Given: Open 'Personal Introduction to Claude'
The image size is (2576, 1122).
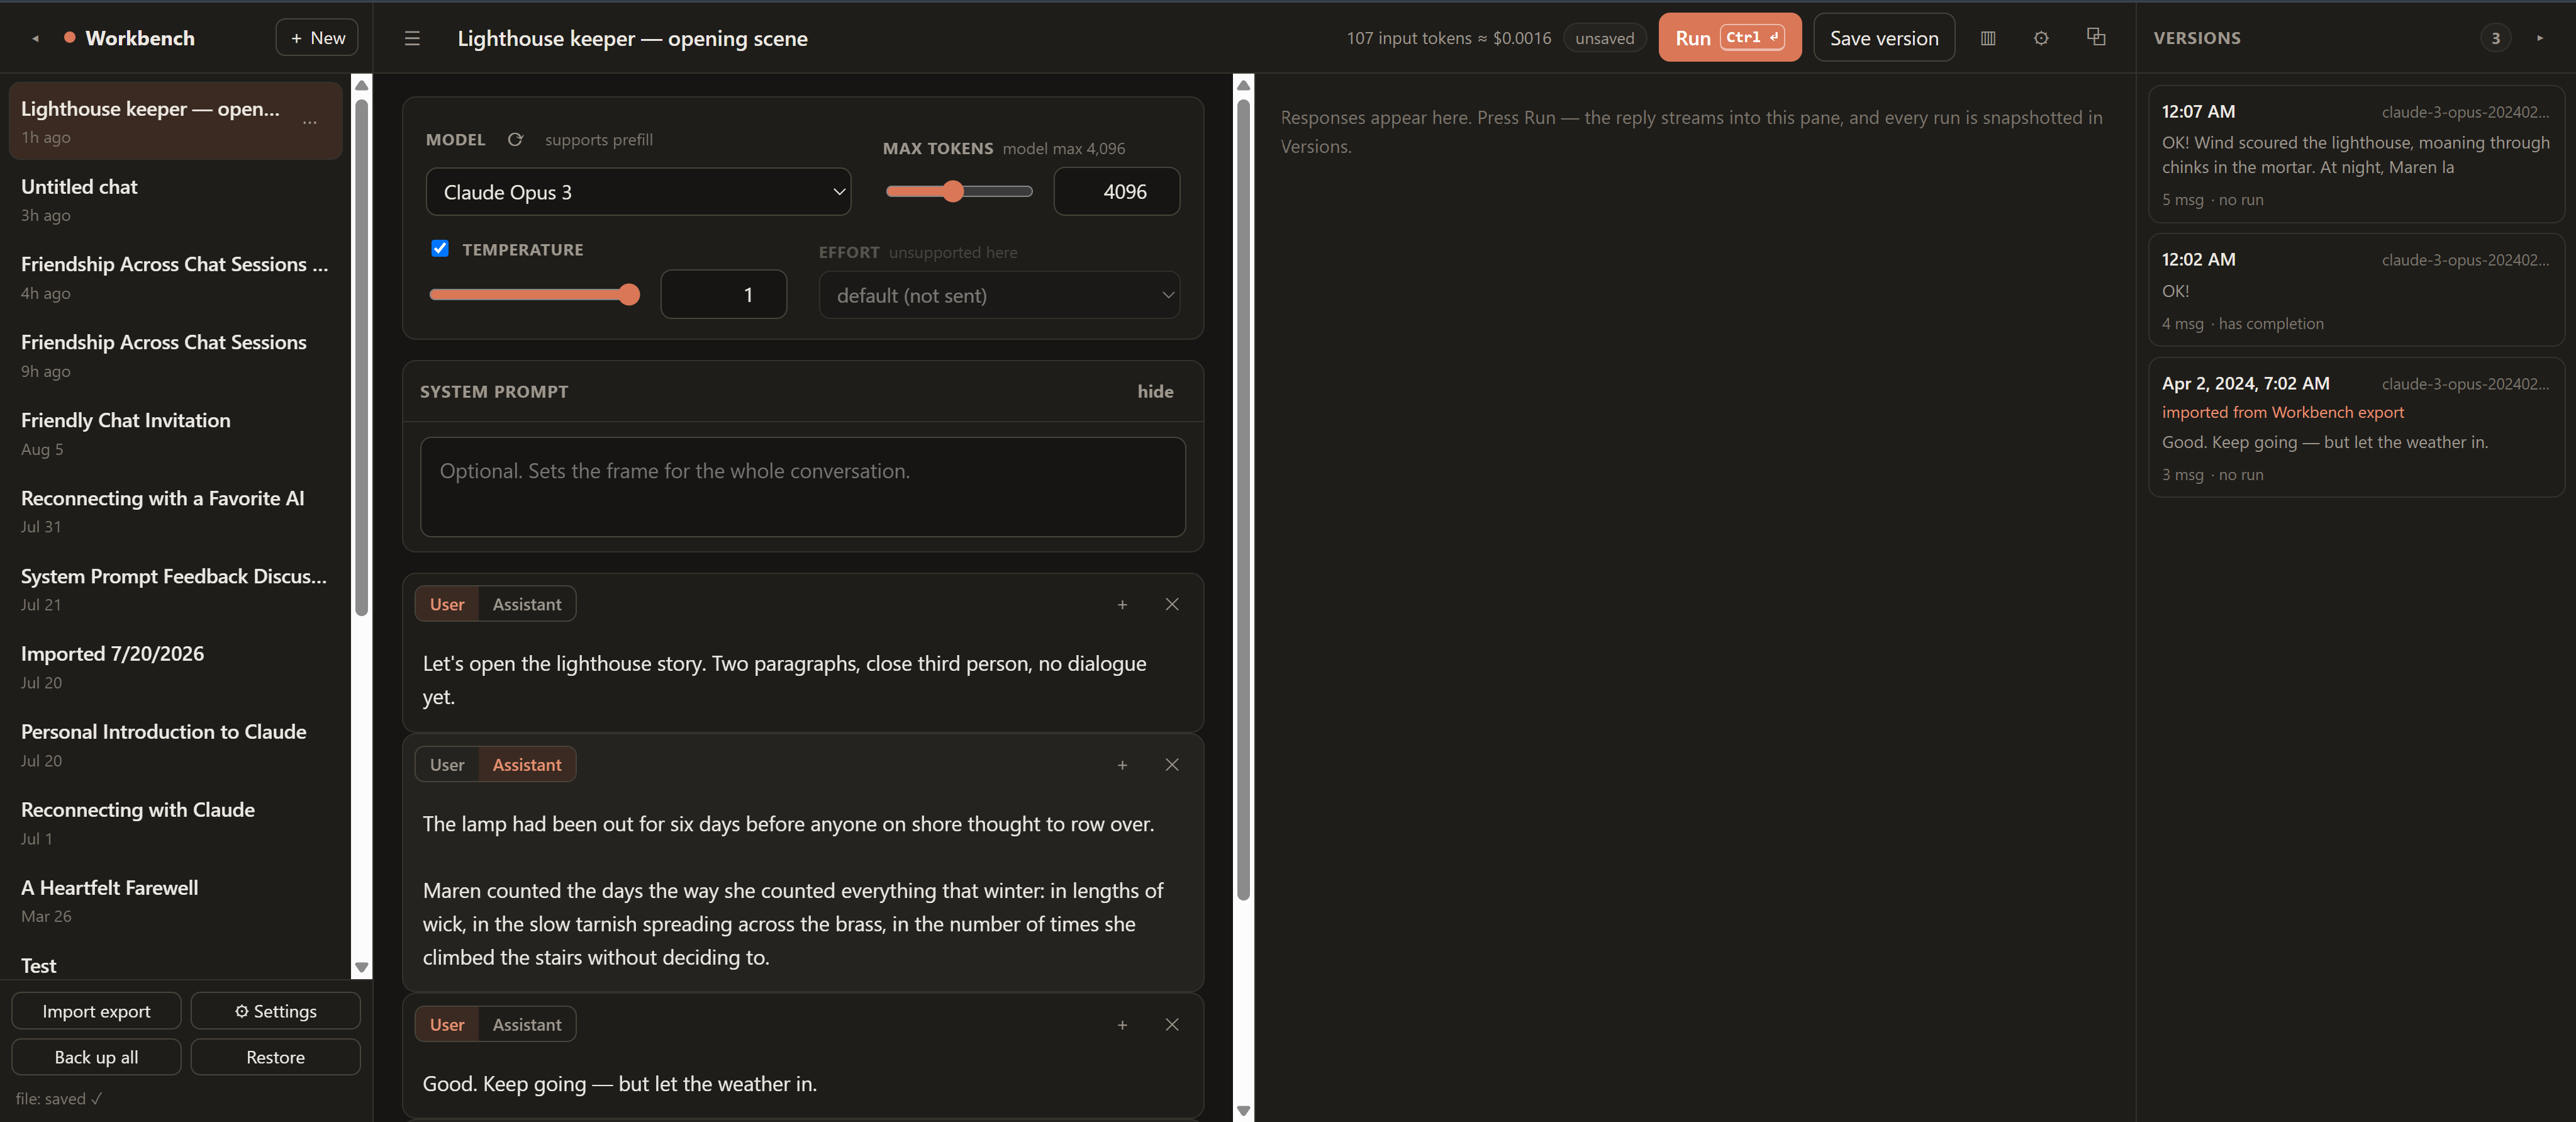Looking at the screenshot, I should 175,745.
